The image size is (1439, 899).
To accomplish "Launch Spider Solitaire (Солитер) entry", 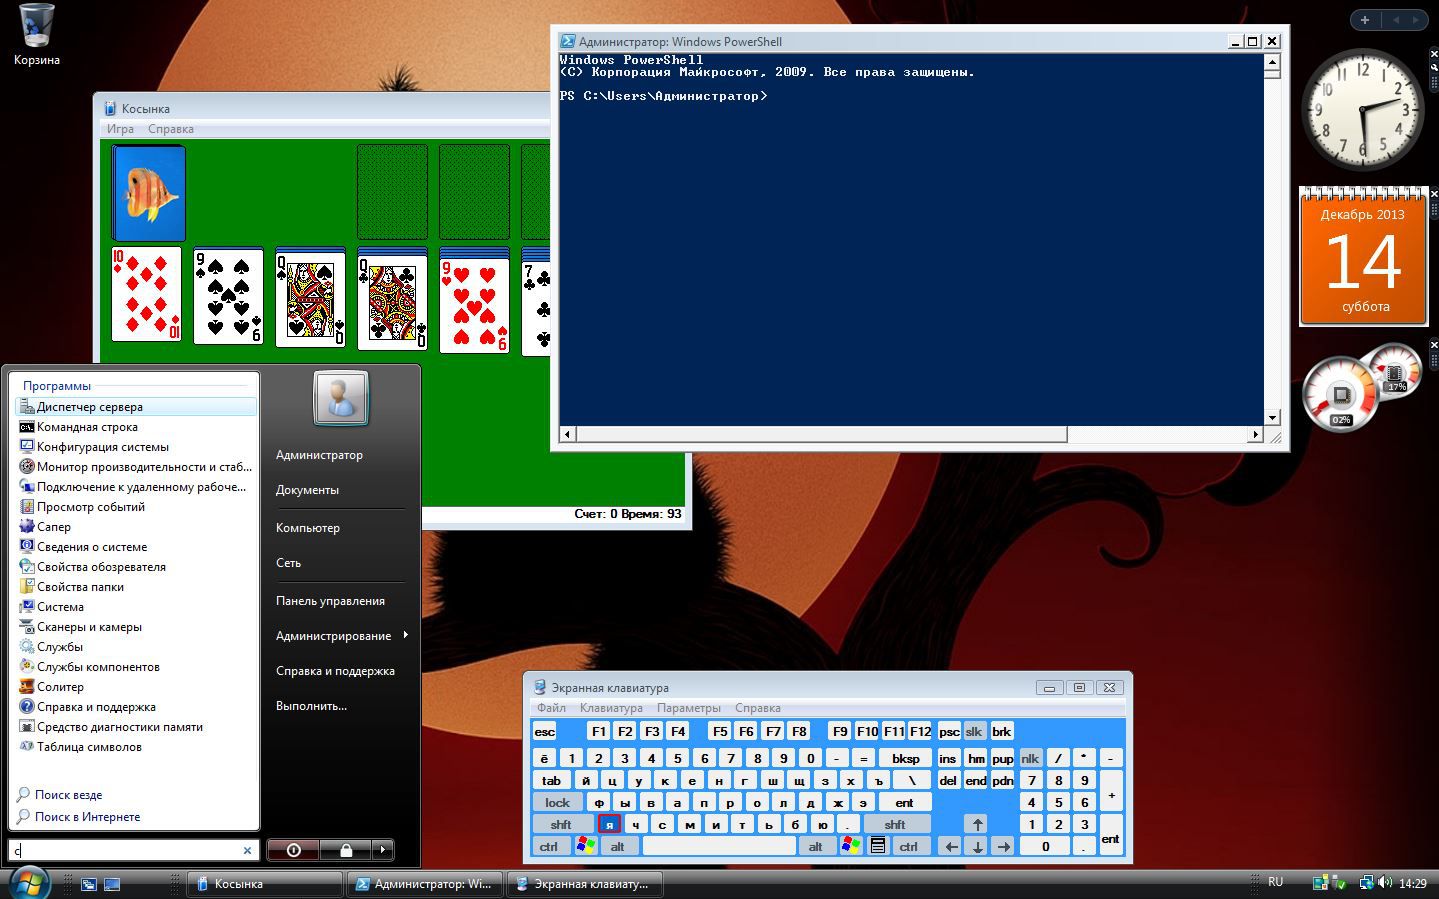I will pyautogui.click(x=136, y=687).
